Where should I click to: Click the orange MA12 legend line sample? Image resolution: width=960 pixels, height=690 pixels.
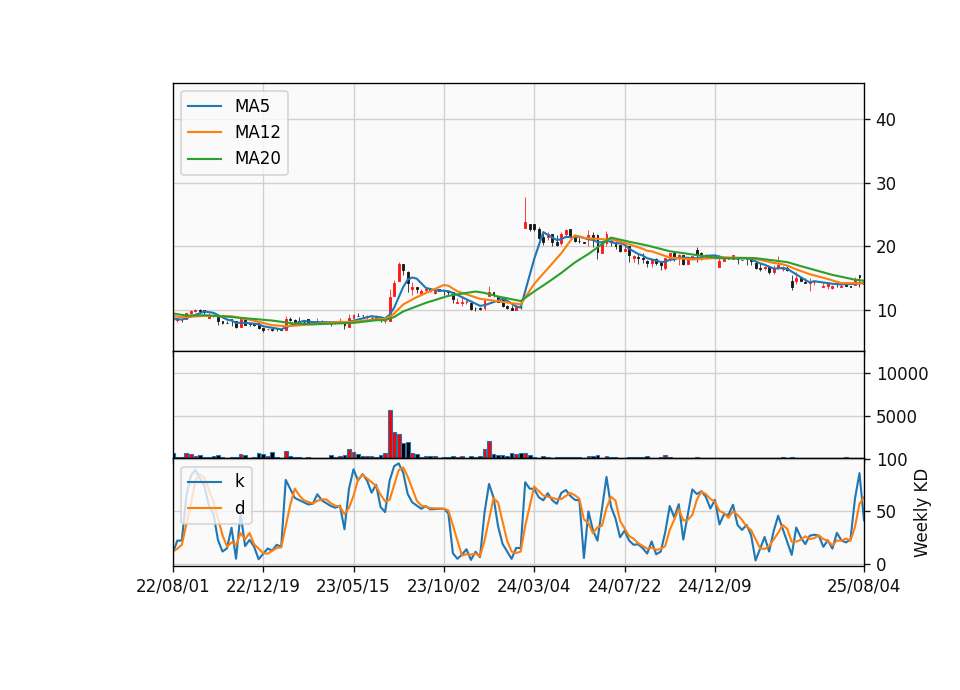[x=204, y=132]
